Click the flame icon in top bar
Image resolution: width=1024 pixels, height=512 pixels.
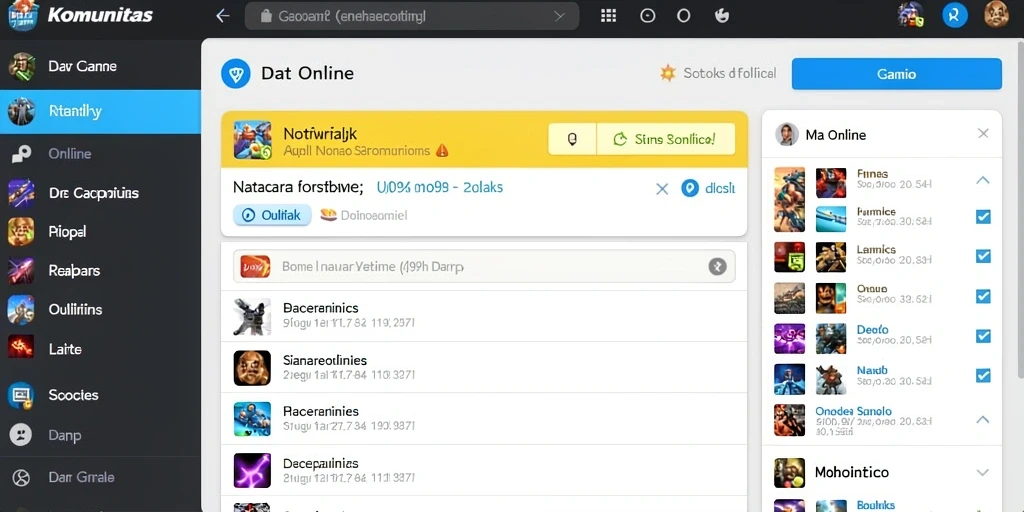point(722,16)
